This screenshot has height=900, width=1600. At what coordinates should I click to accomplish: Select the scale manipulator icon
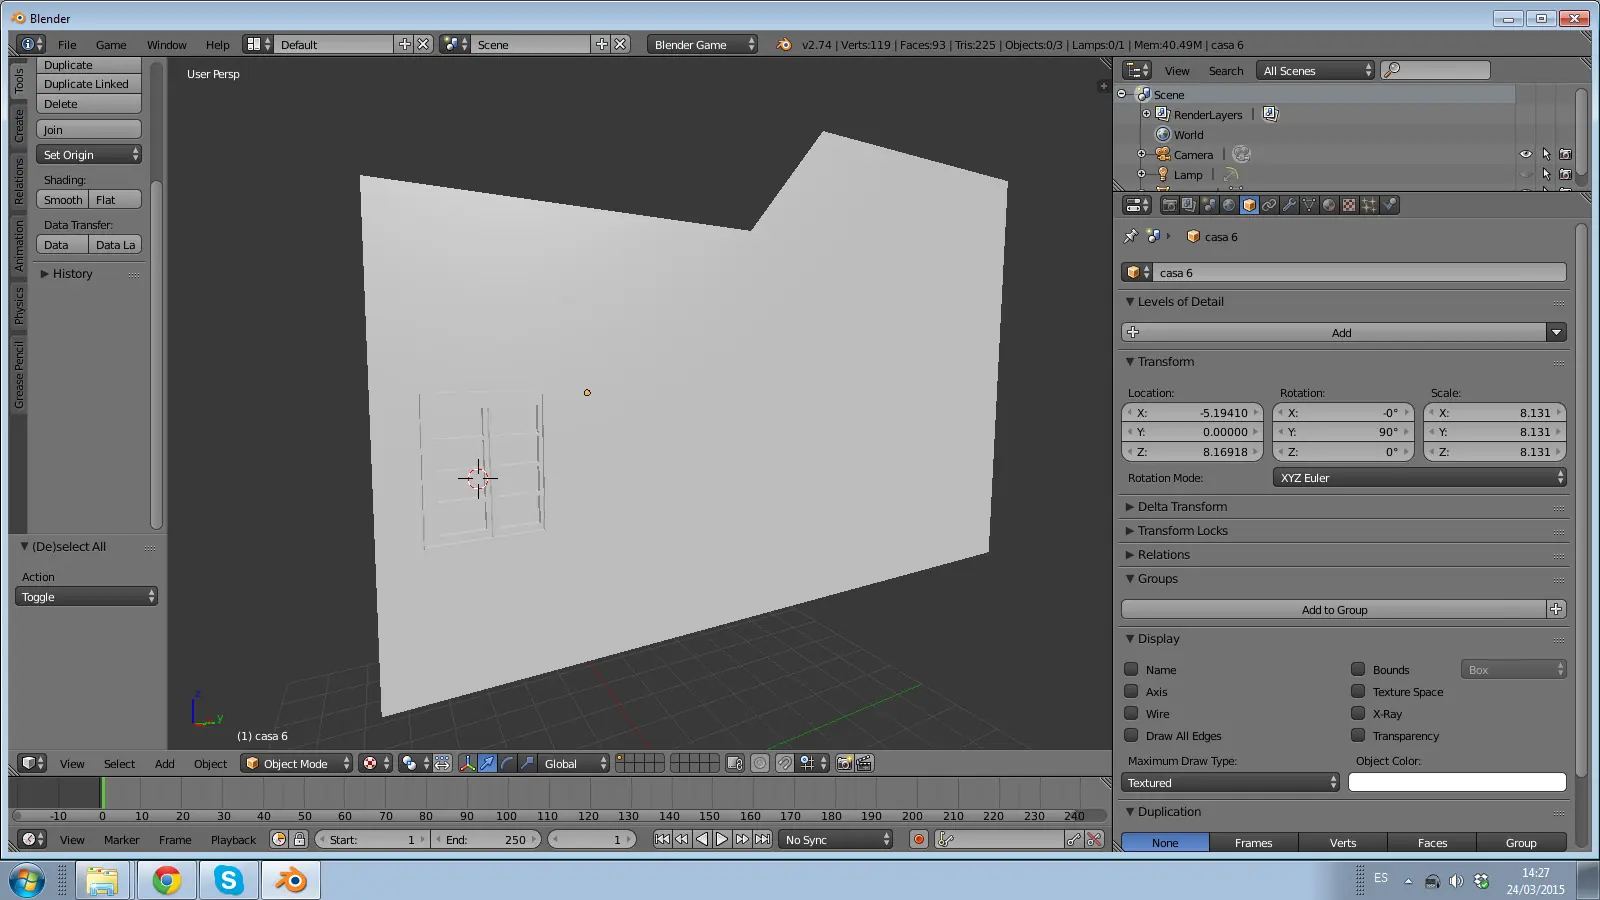click(527, 763)
